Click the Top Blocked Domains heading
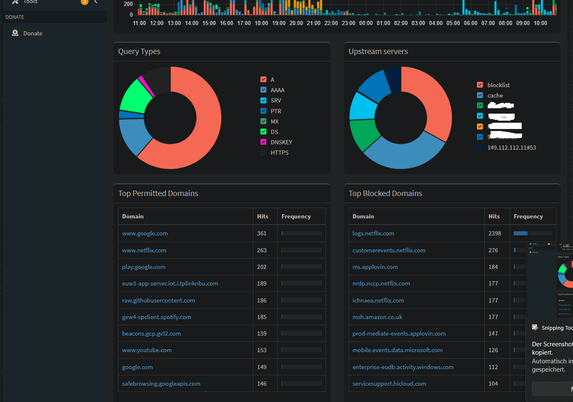The height and width of the screenshot is (402, 573). point(385,193)
